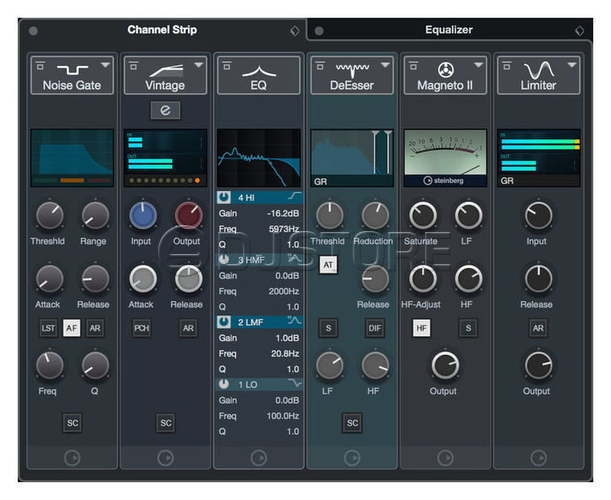
Task: Click the Noise Gate SC side-chain button
Action: pos(72,423)
